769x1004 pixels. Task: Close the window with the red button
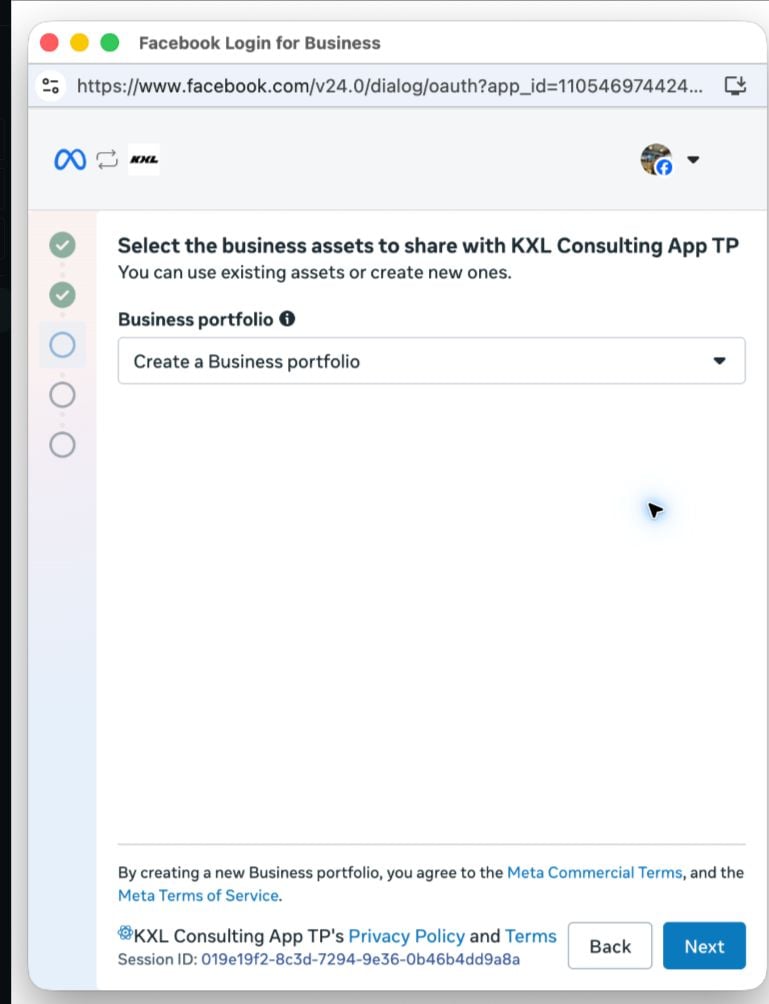coord(49,43)
